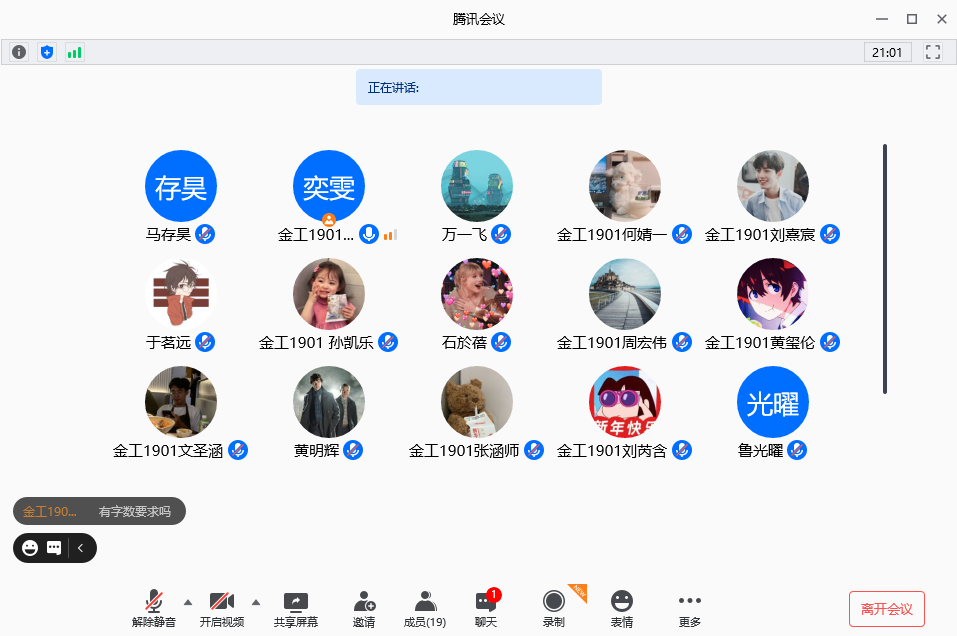Viewport: 957px width, 636px height.
Task: Select the 奕雯 blue avatar
Action: pos(329,186)
